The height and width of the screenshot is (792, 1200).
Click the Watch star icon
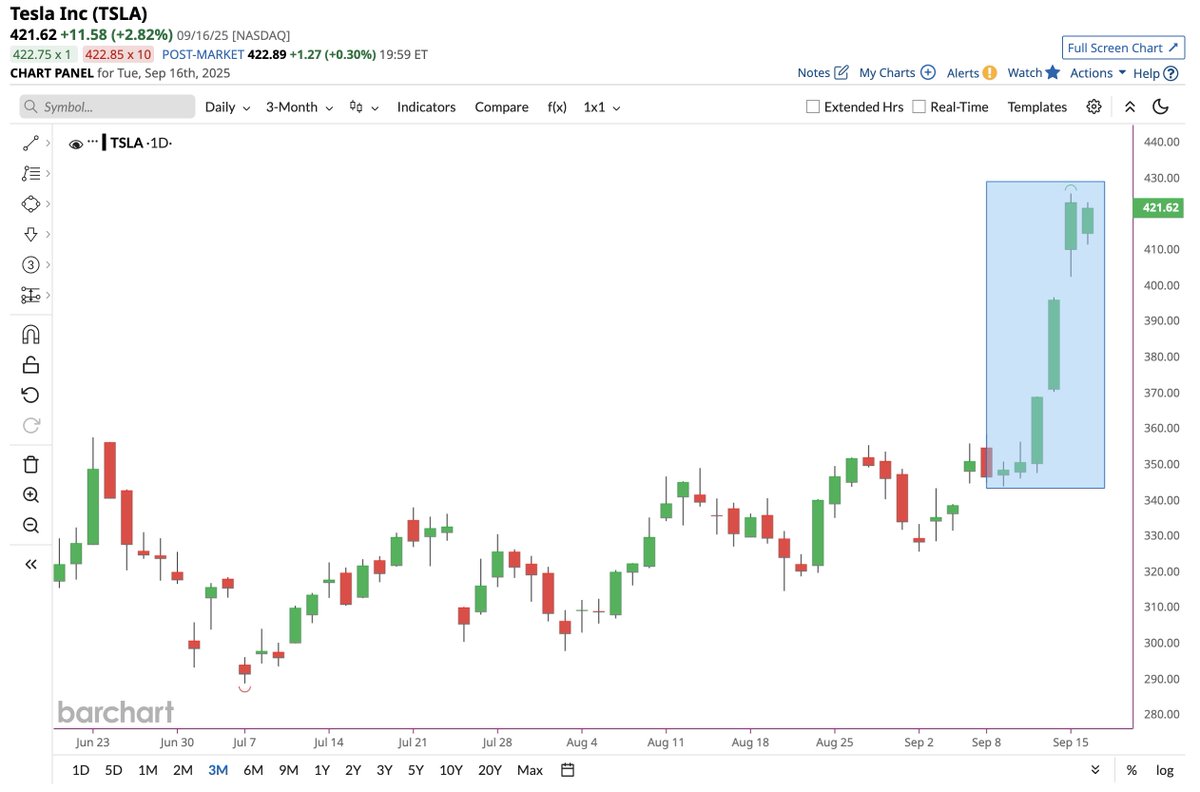(1052, 73)
